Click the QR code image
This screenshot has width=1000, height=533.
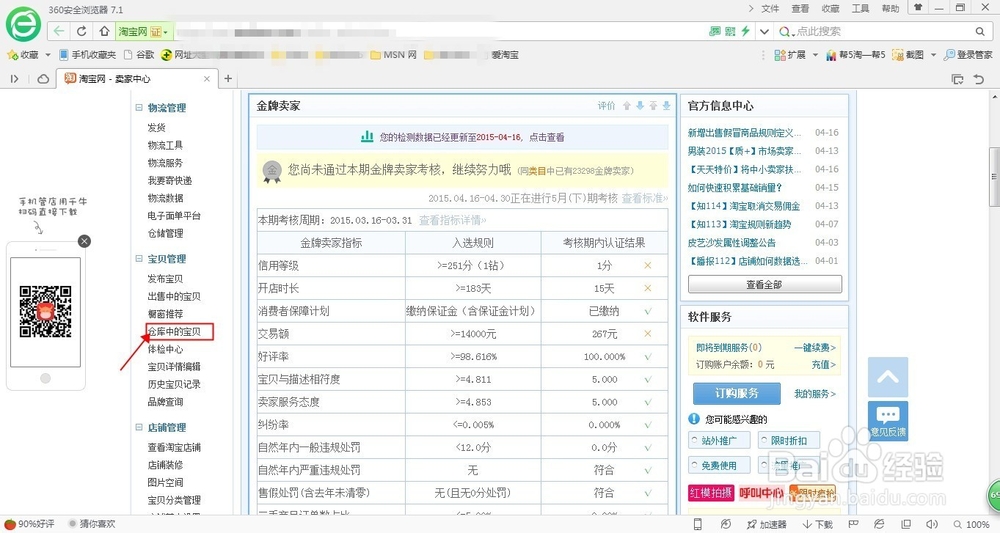click(x=45, y=312)
